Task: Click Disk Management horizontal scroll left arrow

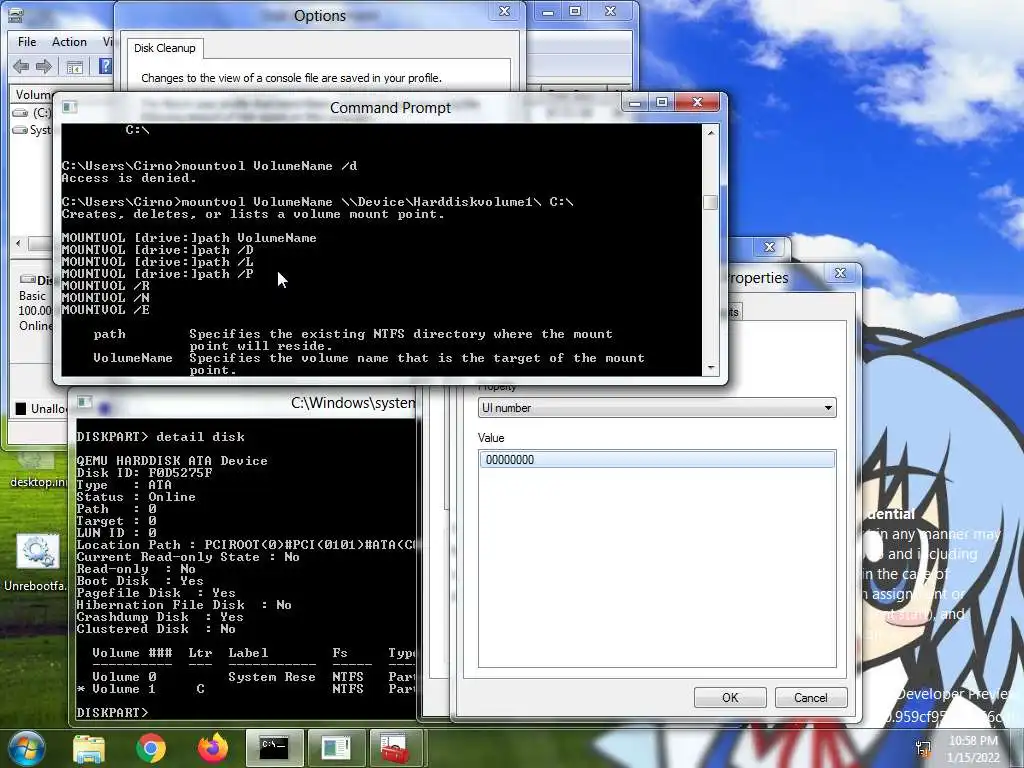Action: [x=18, y=244]
